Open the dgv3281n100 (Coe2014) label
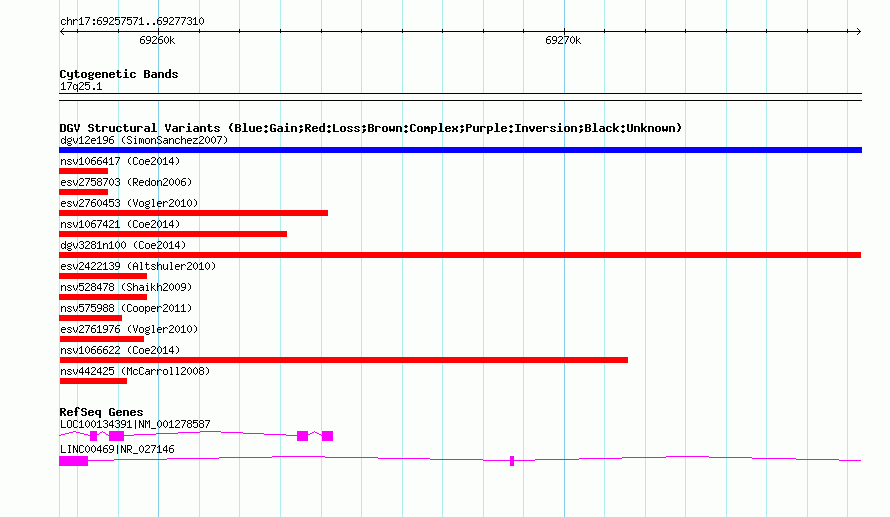Viewport: 890px width, 517px height. [123, 245]
